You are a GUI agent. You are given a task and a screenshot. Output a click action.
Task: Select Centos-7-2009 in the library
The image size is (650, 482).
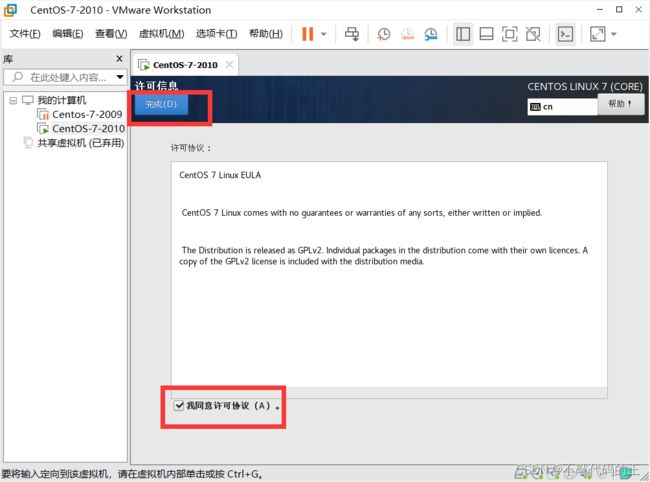pos(87,114)
